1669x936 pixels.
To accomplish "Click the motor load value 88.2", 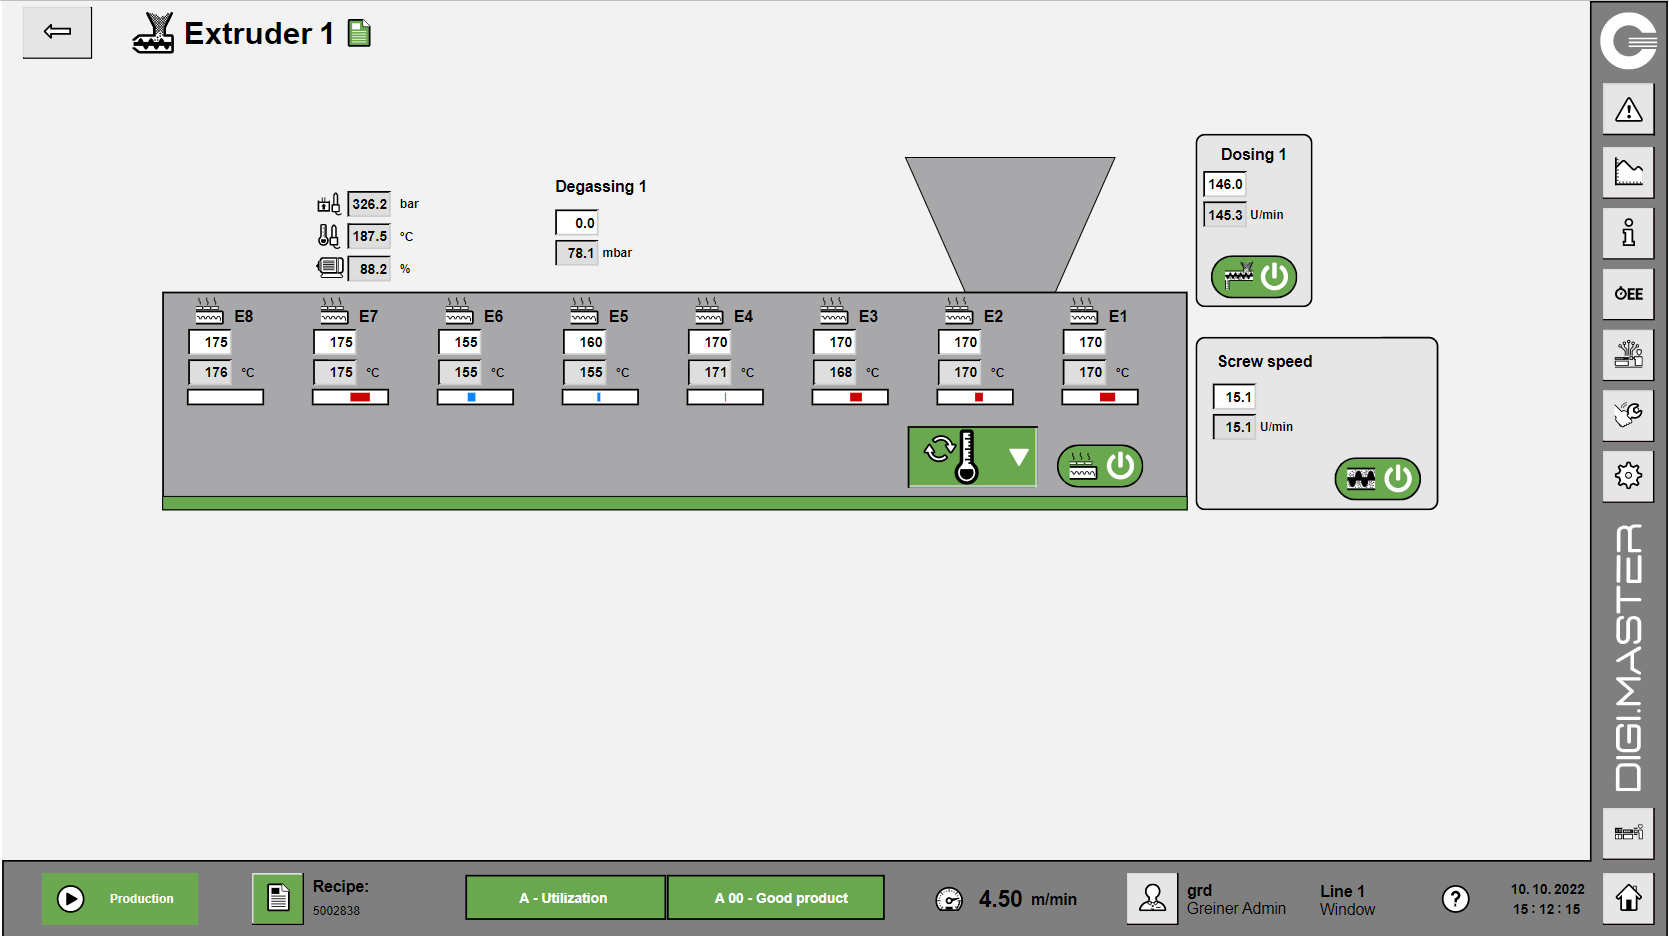I will point(369,268).
